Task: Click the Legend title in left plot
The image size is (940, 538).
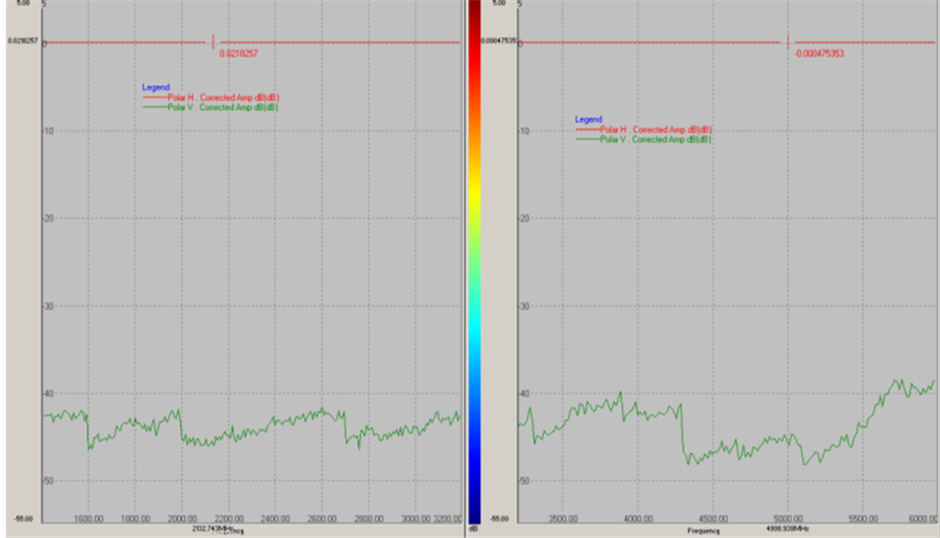Action: tap(156, 87)
